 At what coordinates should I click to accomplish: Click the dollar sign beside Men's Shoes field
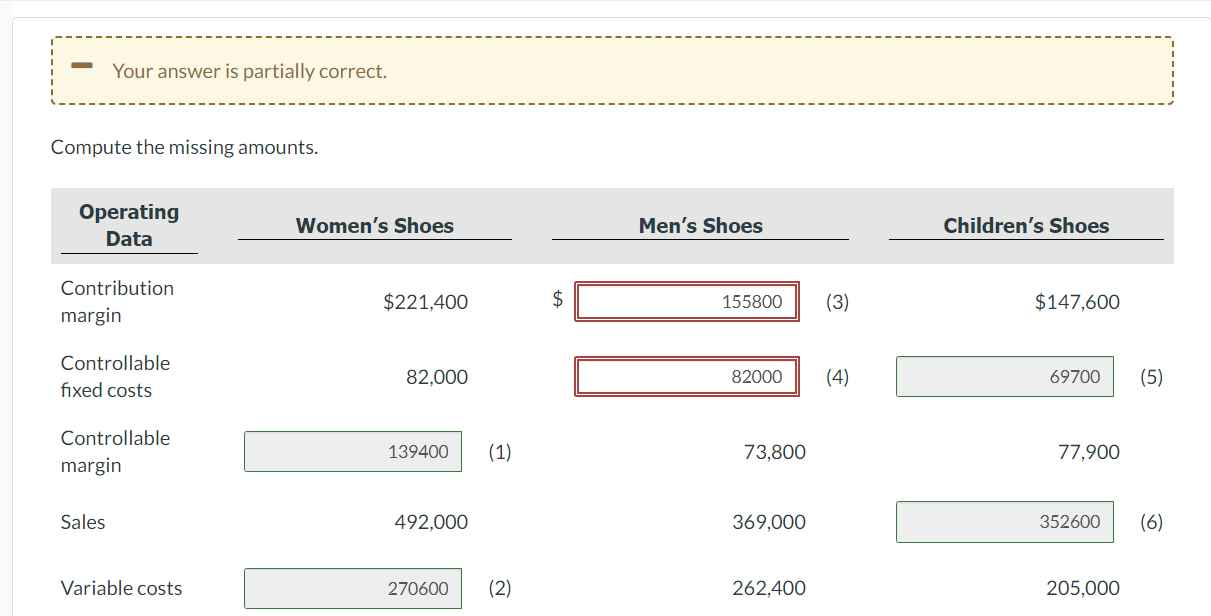[556, 301]
